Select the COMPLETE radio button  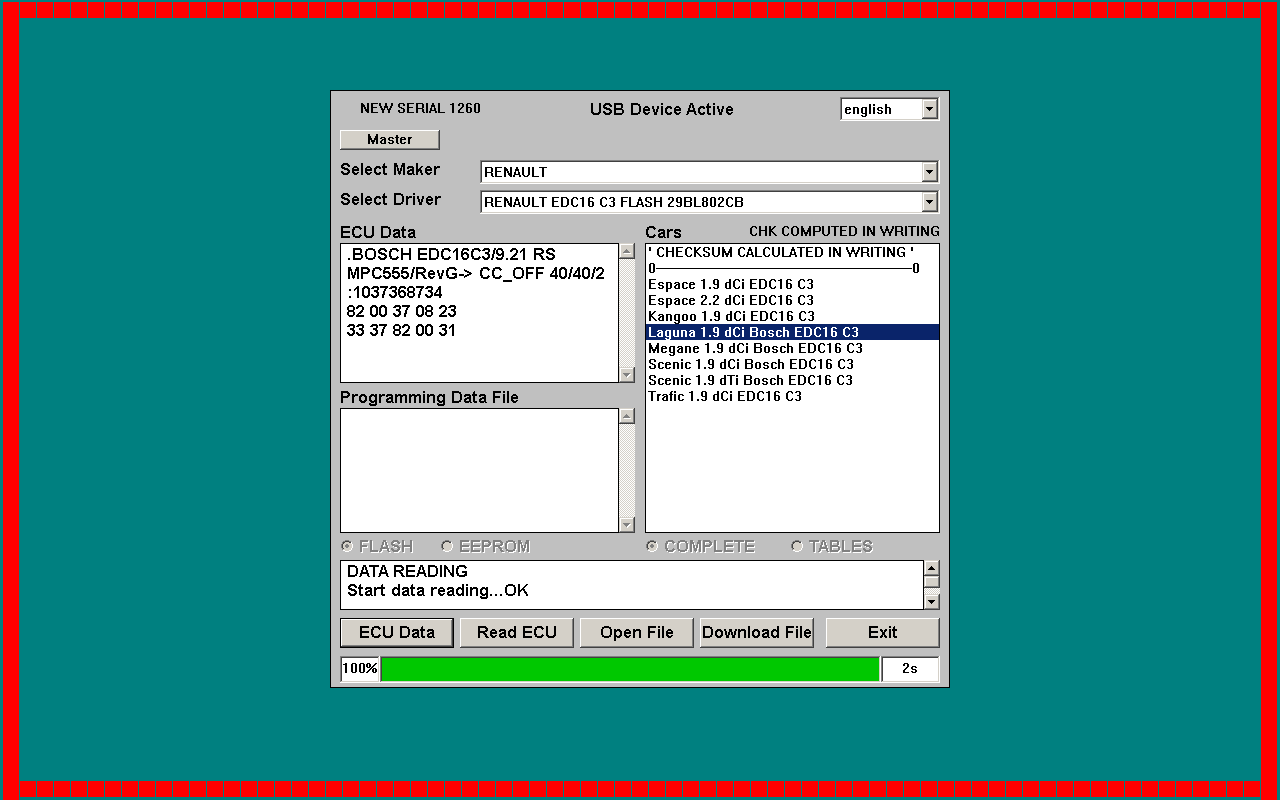[652, 546]
